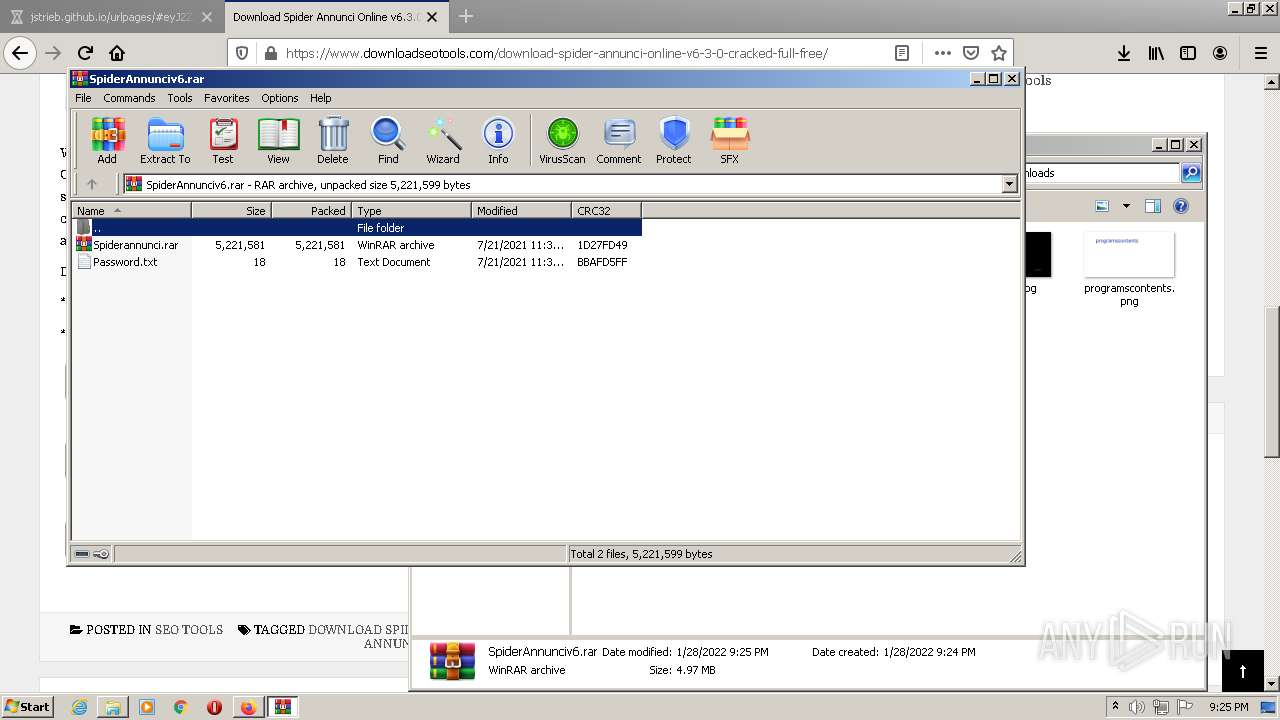
Task: Sort by the Name column header
Action: click(x=132, y=210)
